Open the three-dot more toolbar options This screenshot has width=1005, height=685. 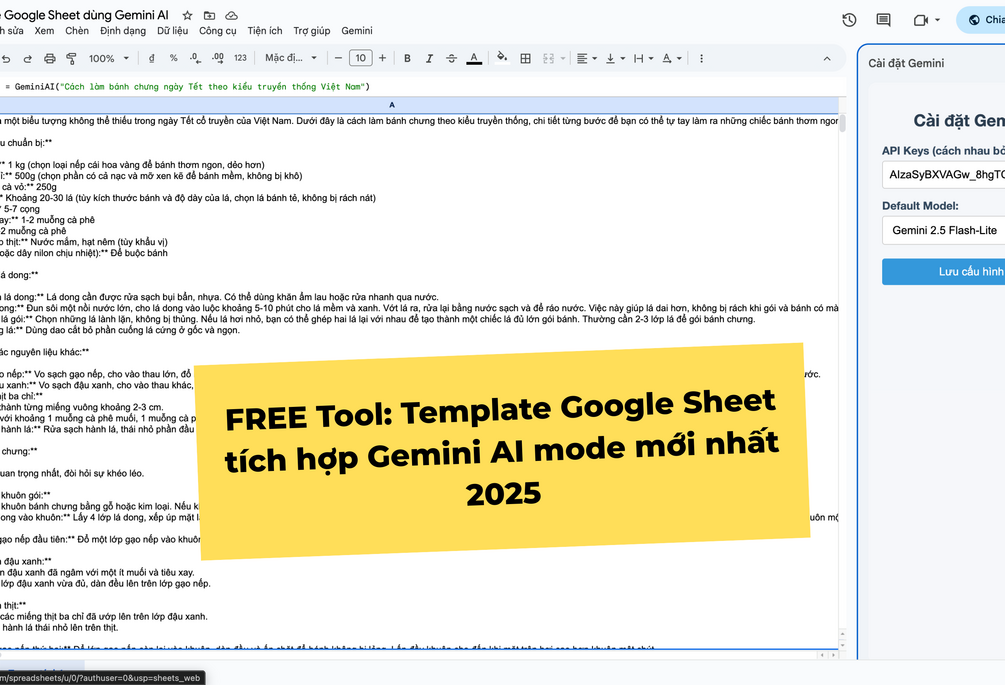click(x=701, y=58)
